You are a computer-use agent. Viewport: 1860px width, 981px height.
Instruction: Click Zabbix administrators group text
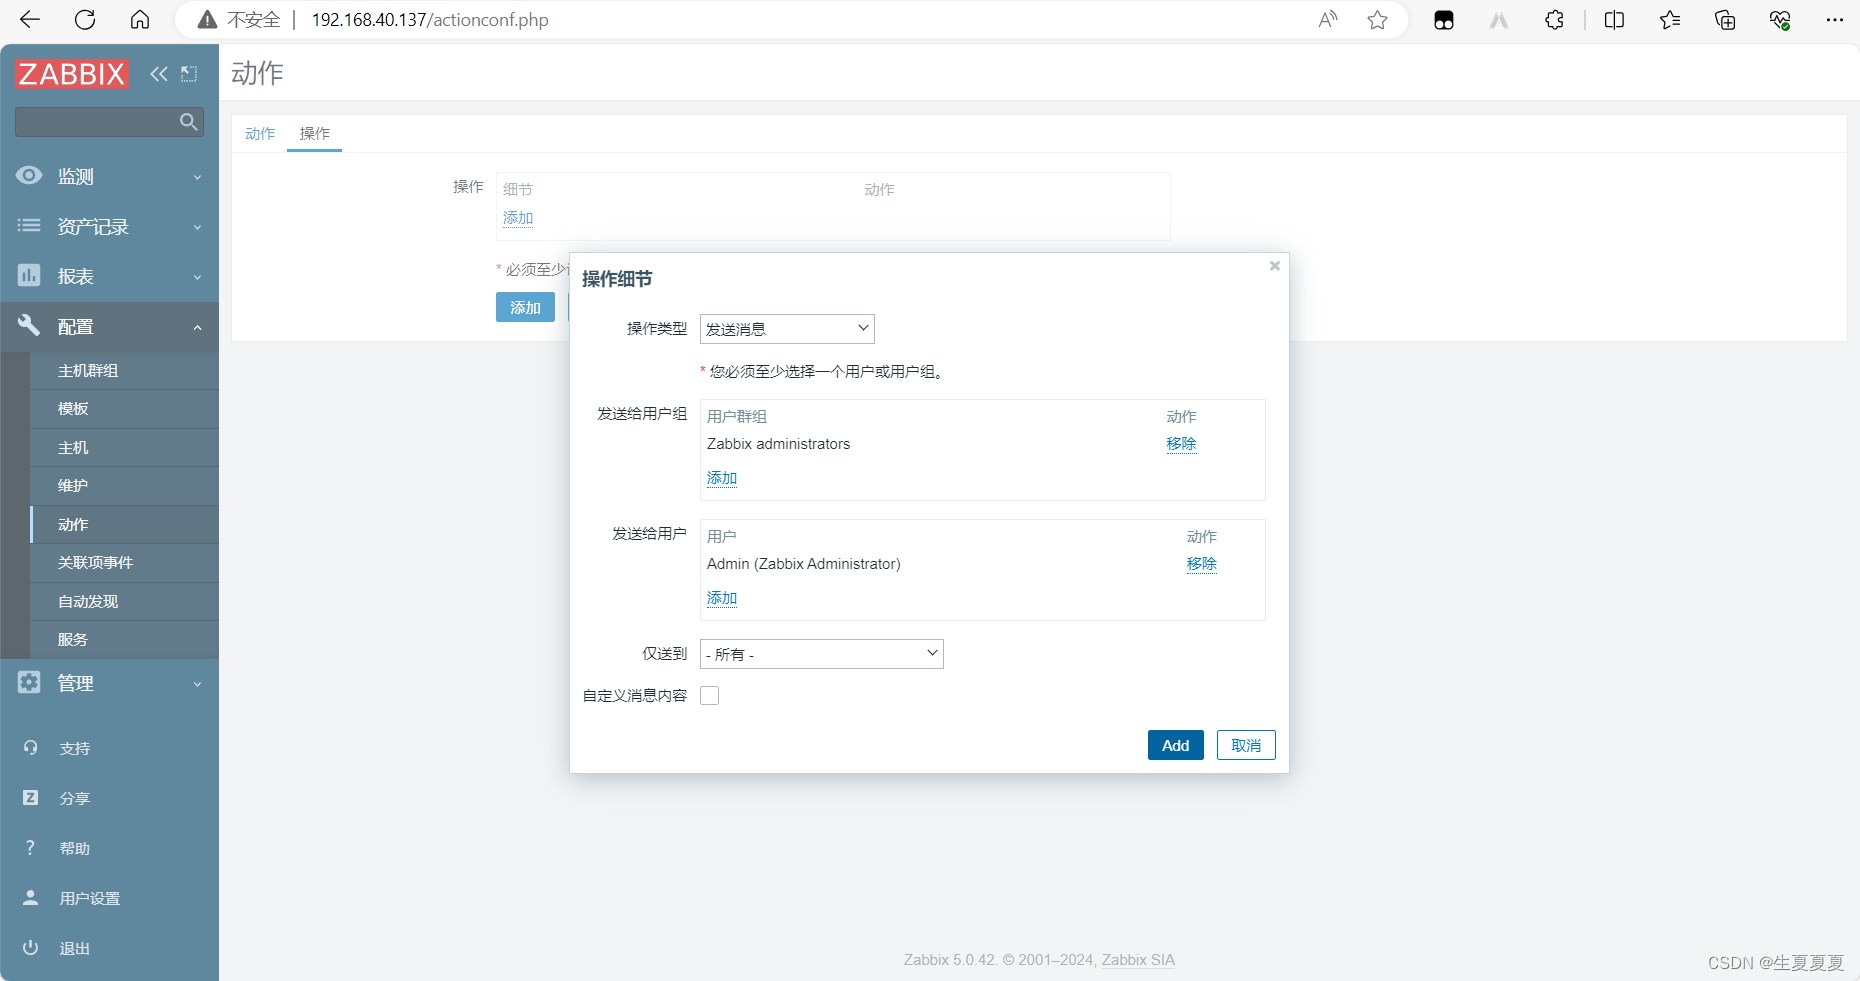pos(778,444)
